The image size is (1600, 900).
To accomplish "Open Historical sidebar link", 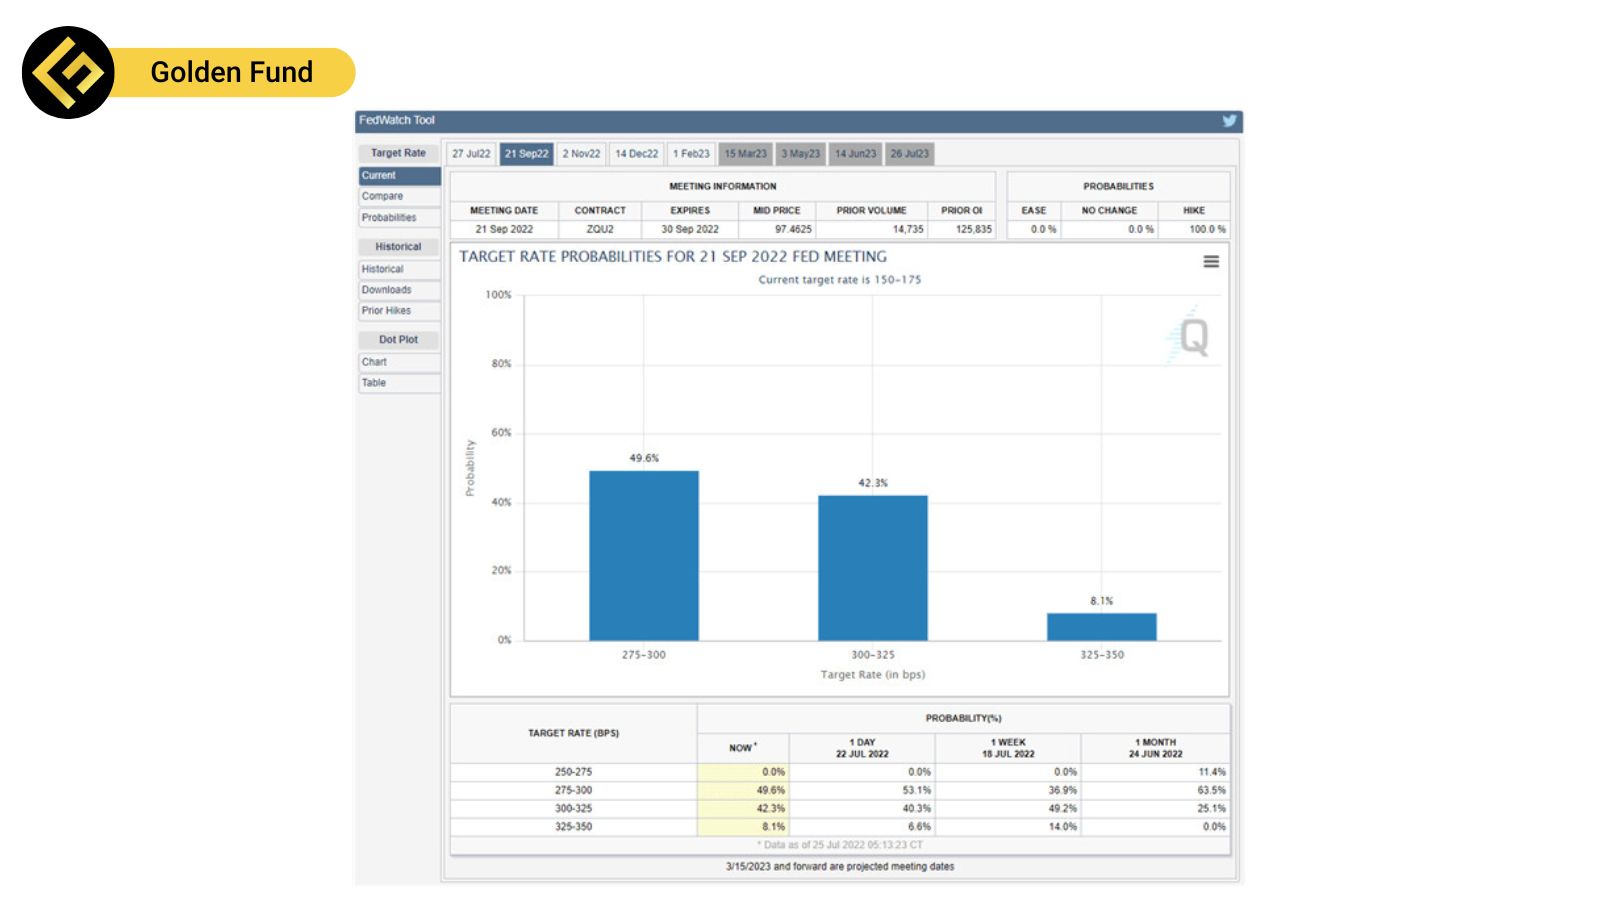I will [399, 270].
